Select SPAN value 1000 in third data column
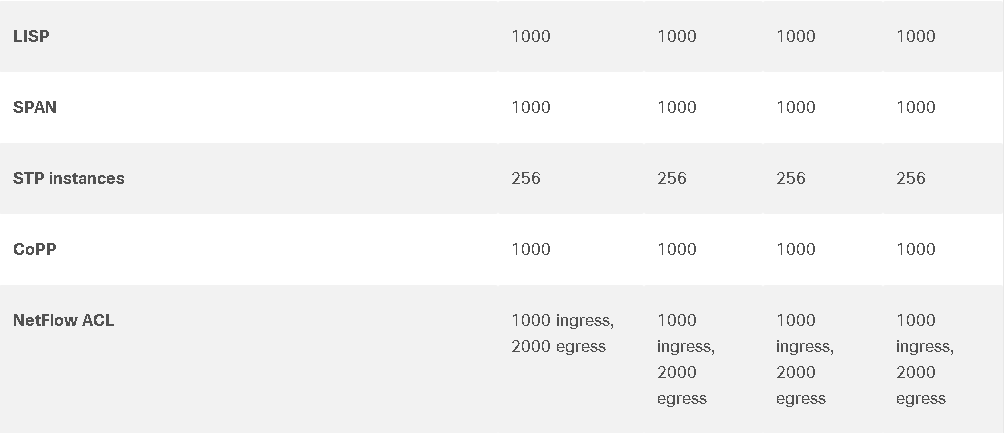Viewport: 1005px width, 433px height. tap(795, 108)
